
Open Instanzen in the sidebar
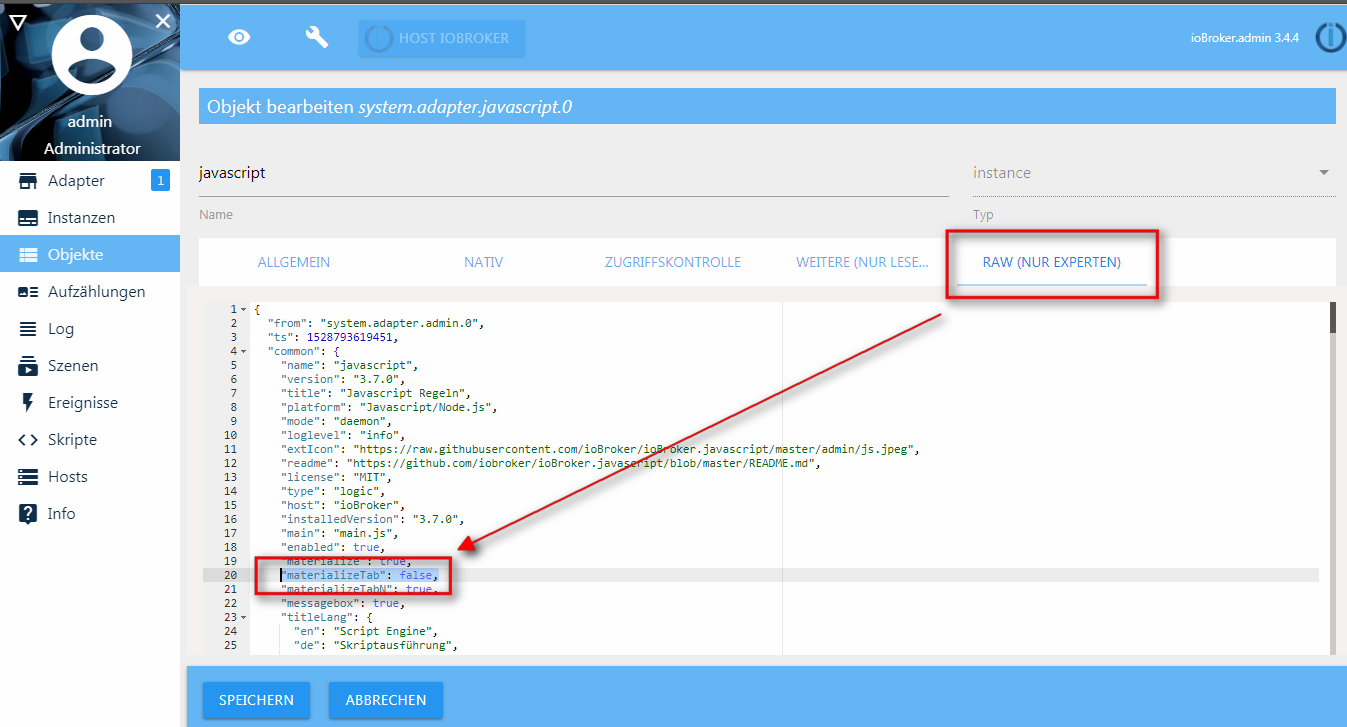[x=90, y=218]
